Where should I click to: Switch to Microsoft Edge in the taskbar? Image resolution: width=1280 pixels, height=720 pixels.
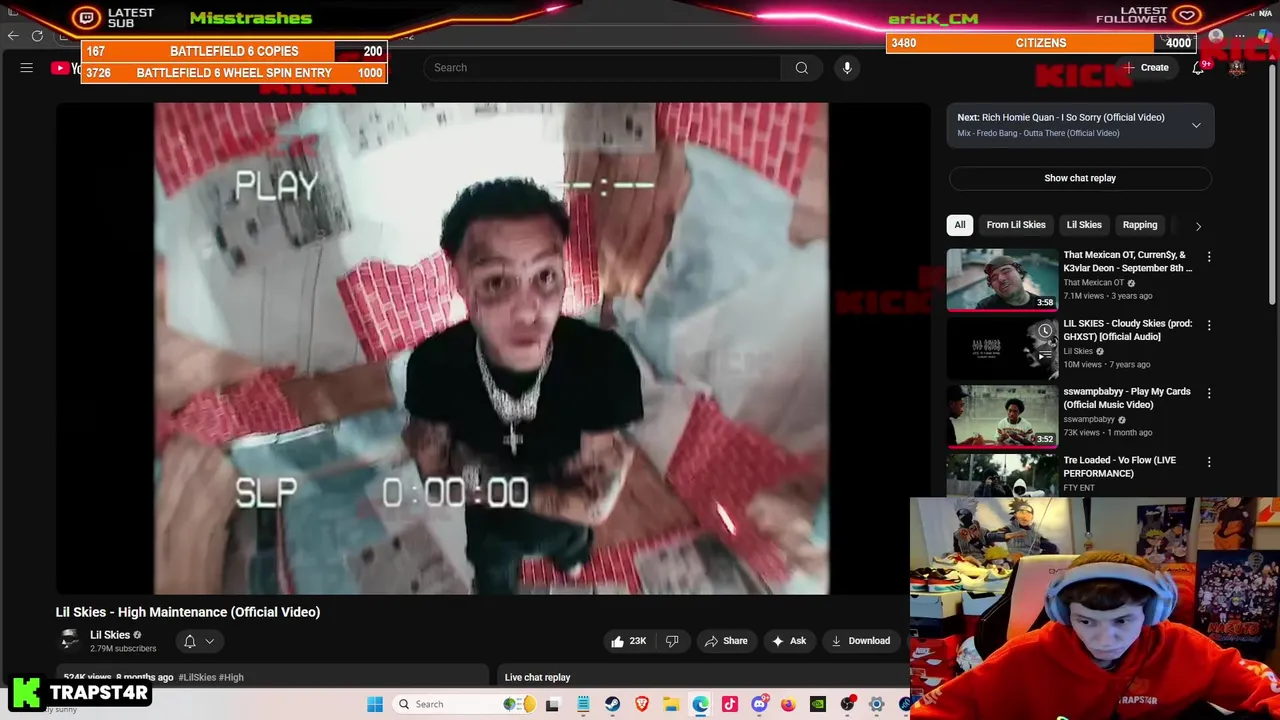(x=700, y=704)
